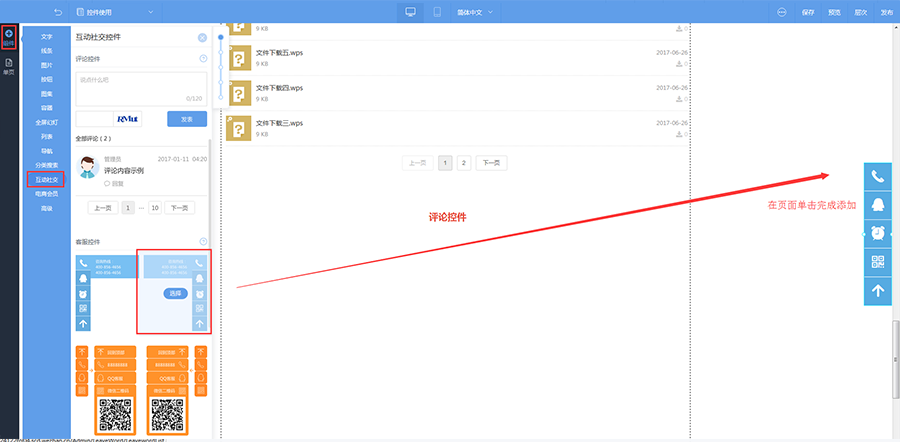Click the QR code icon in floating bar
The width and height of the screenshot is (900, 442).
coord(878,262)
